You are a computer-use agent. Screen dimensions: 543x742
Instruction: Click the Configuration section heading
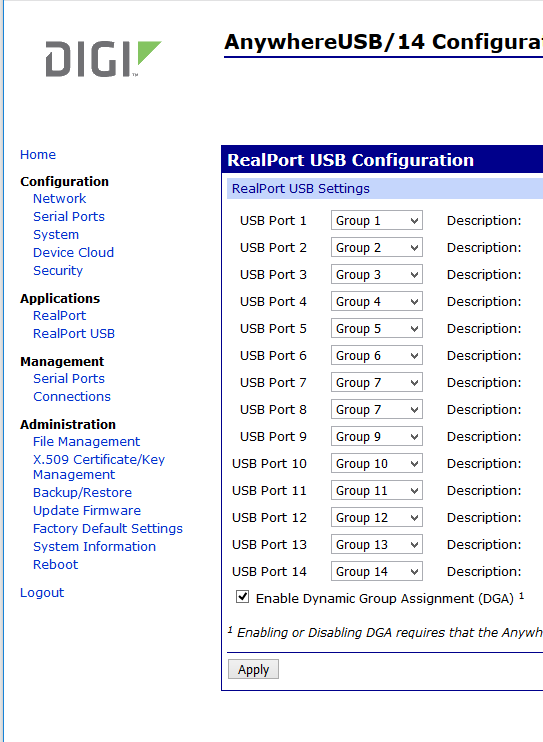(64, 182)
